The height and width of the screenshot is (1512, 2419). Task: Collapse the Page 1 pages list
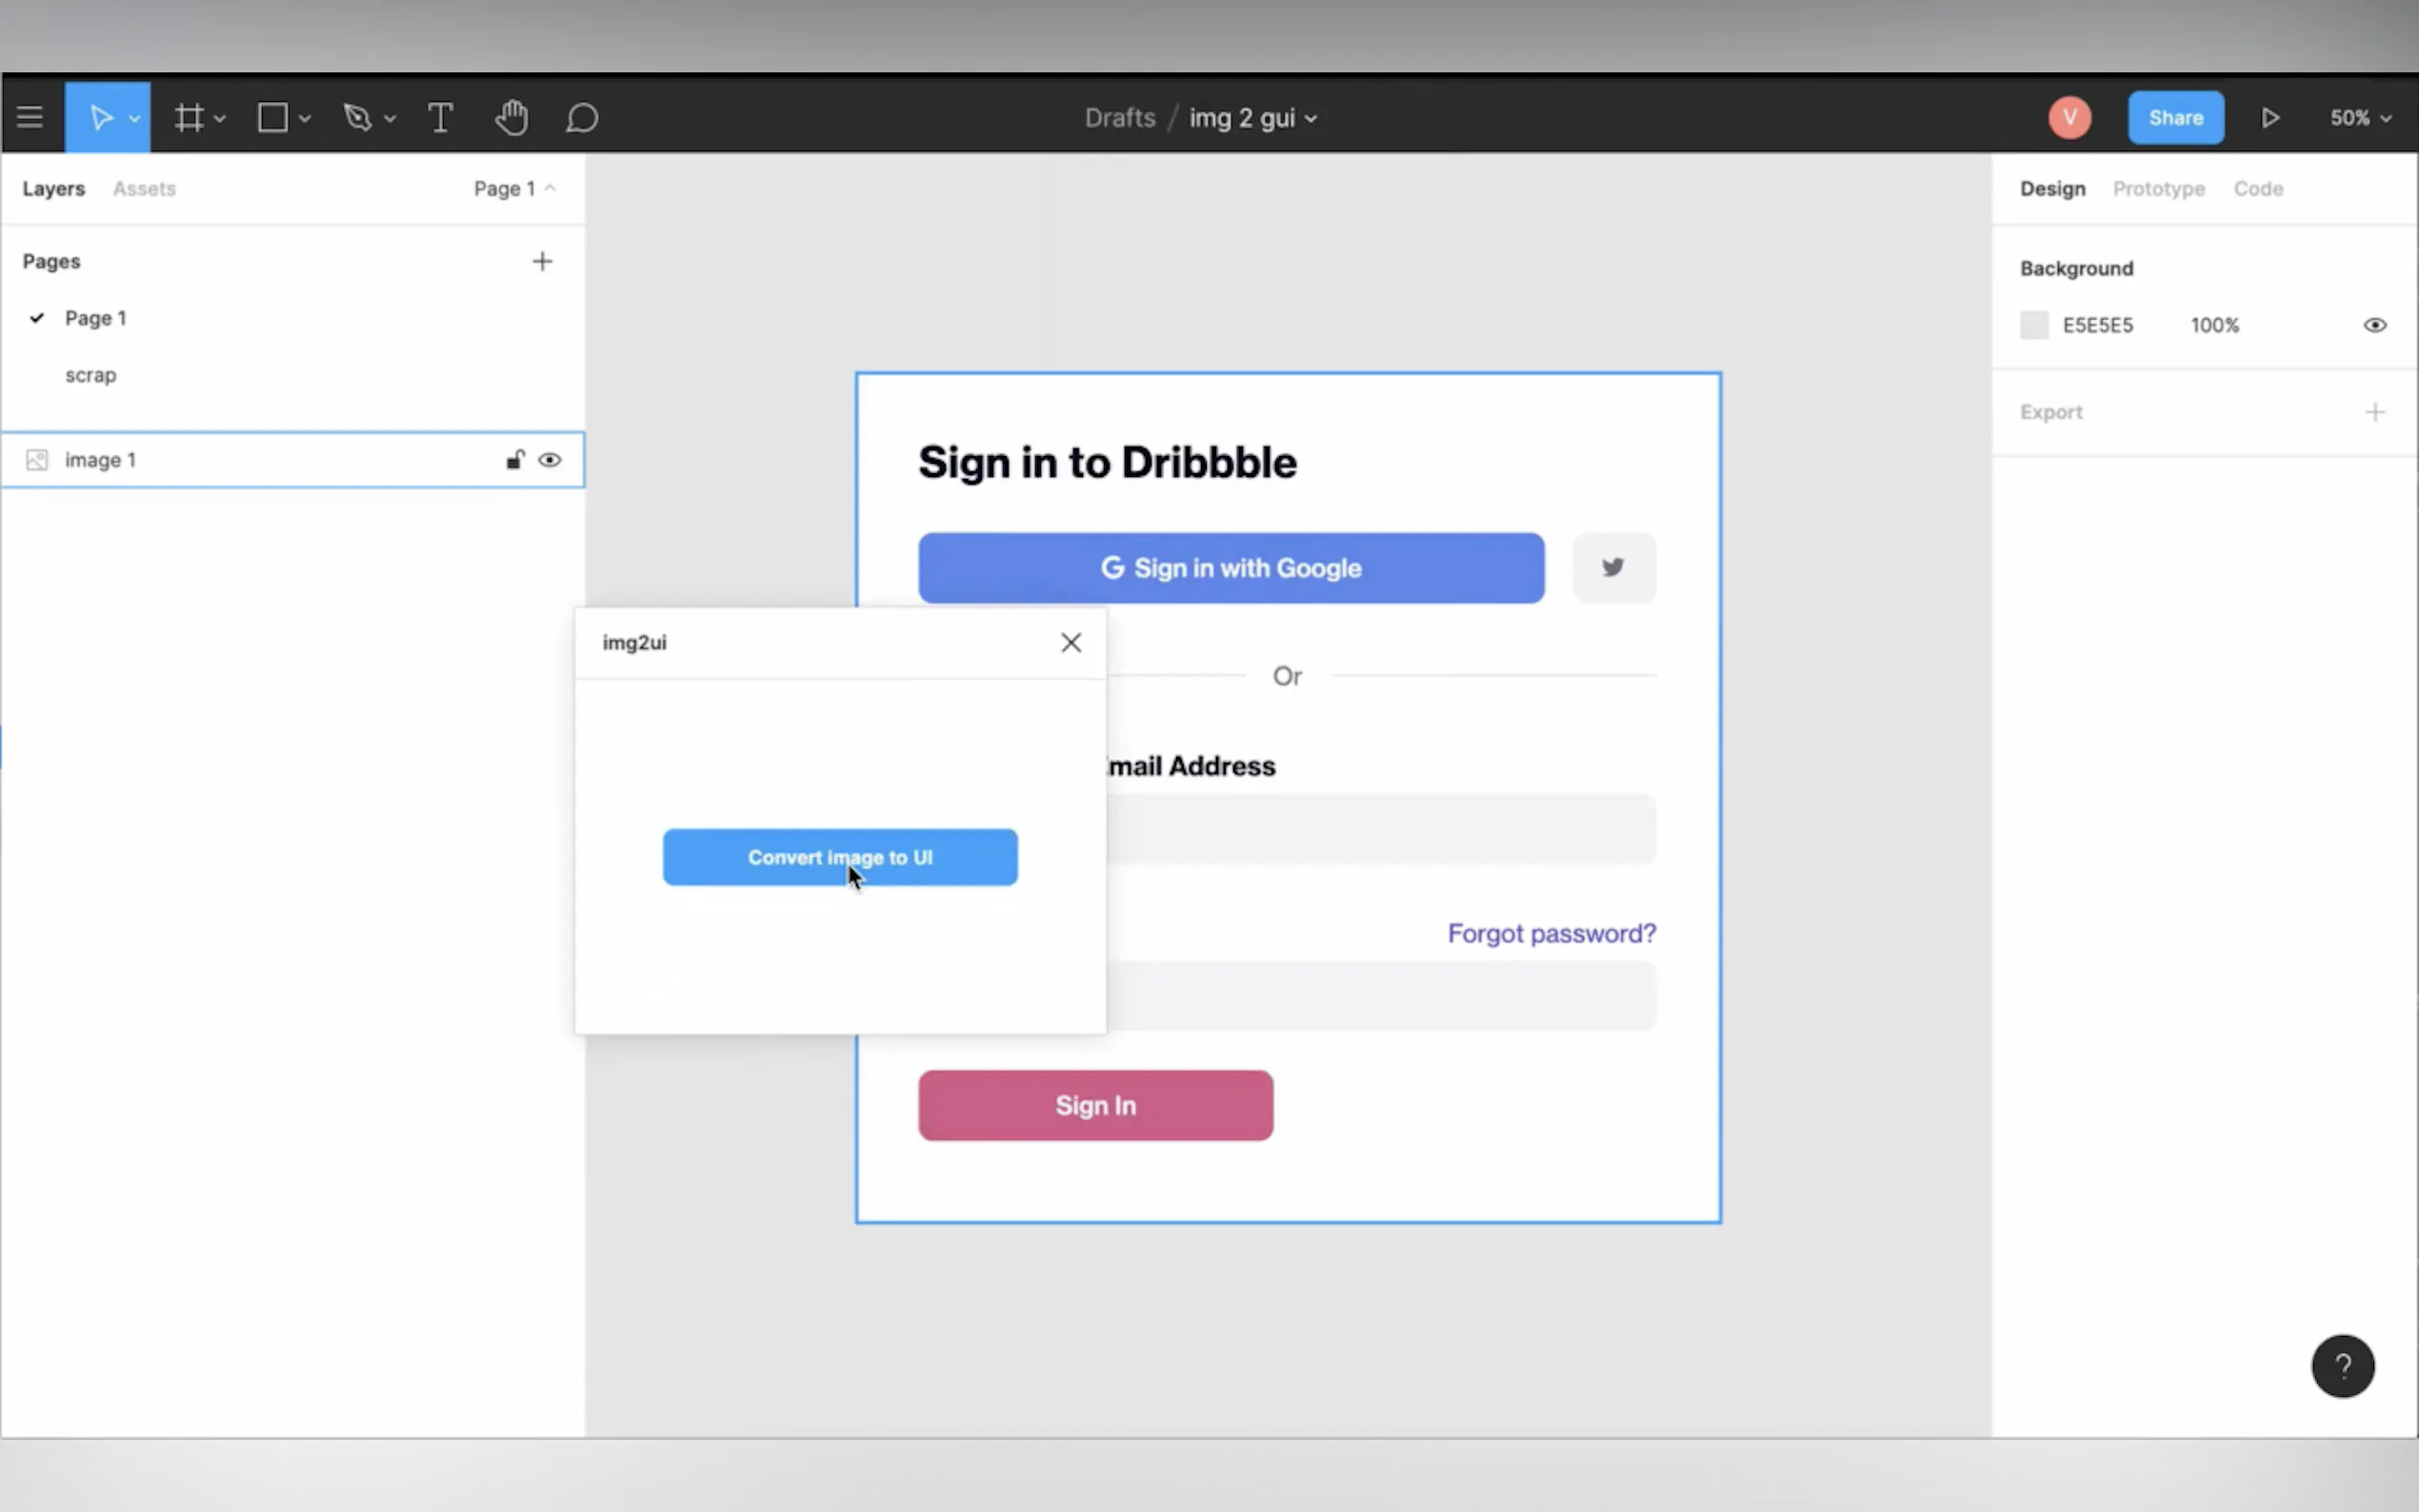pyautogui.click(x=514, y=189)
